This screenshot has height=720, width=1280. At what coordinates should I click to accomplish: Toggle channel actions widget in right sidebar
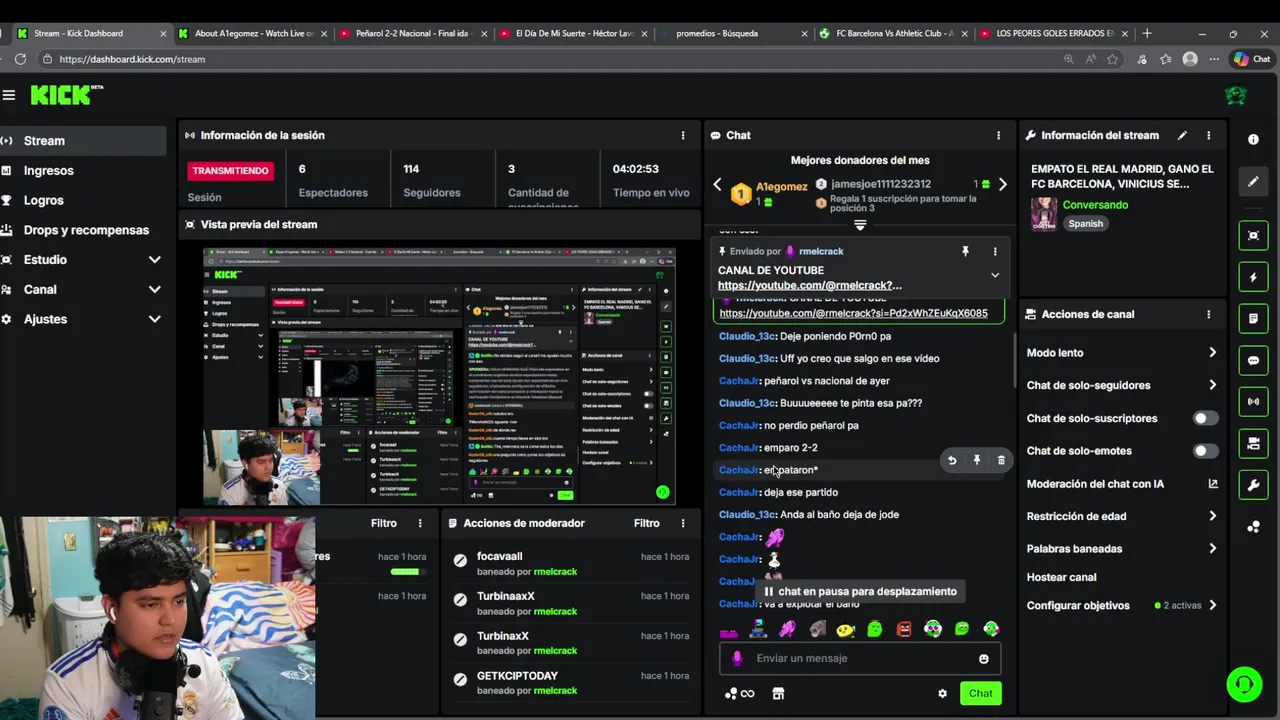[1253, 443]
